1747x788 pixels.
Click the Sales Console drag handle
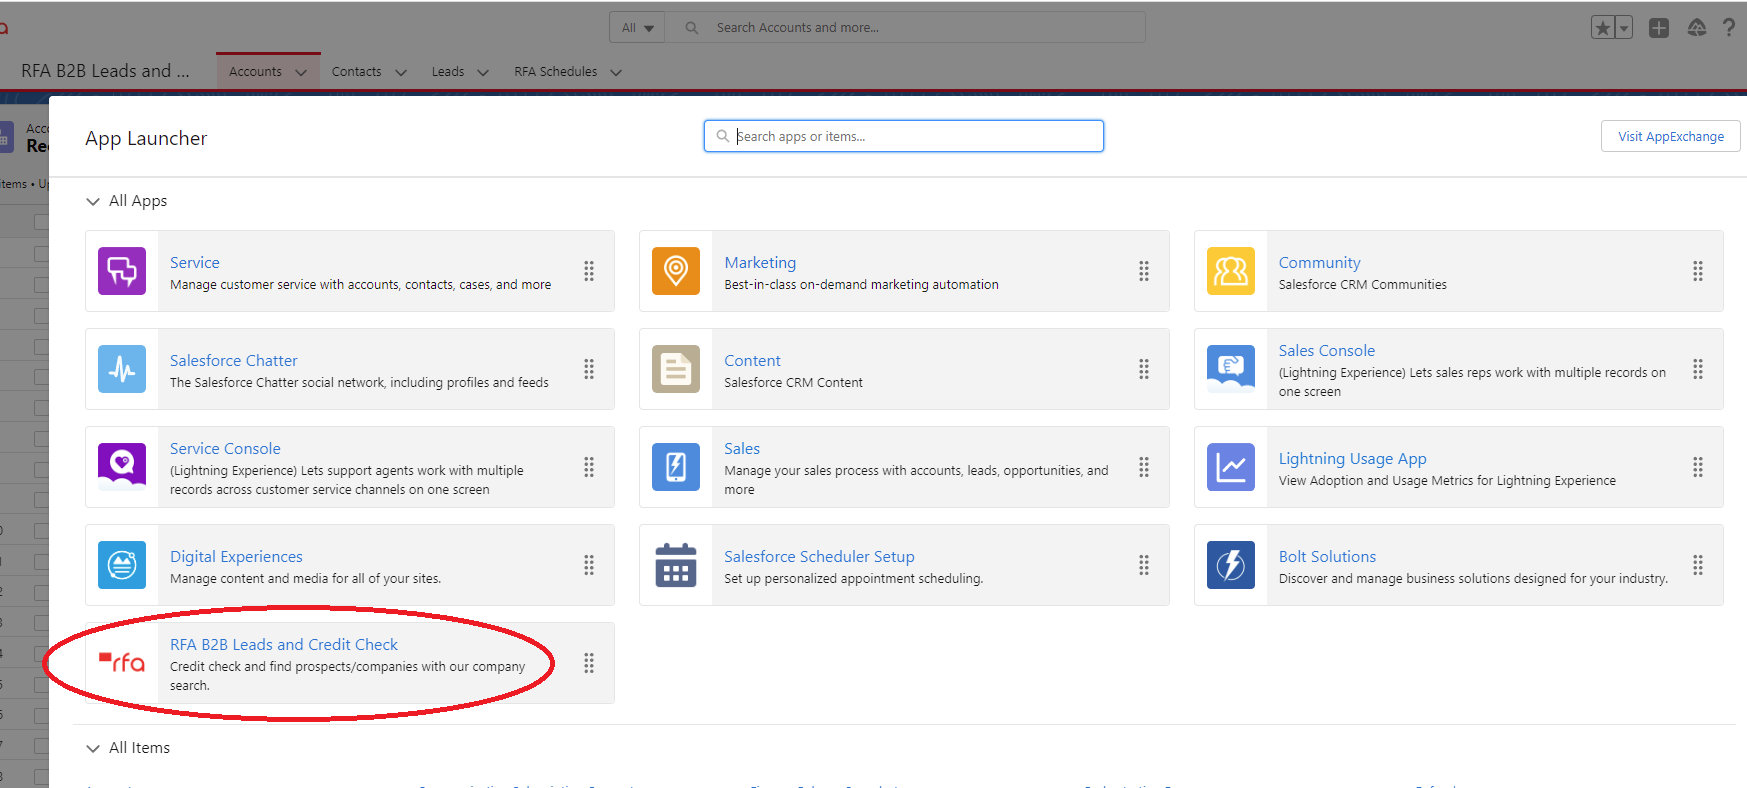(1698, 369)
